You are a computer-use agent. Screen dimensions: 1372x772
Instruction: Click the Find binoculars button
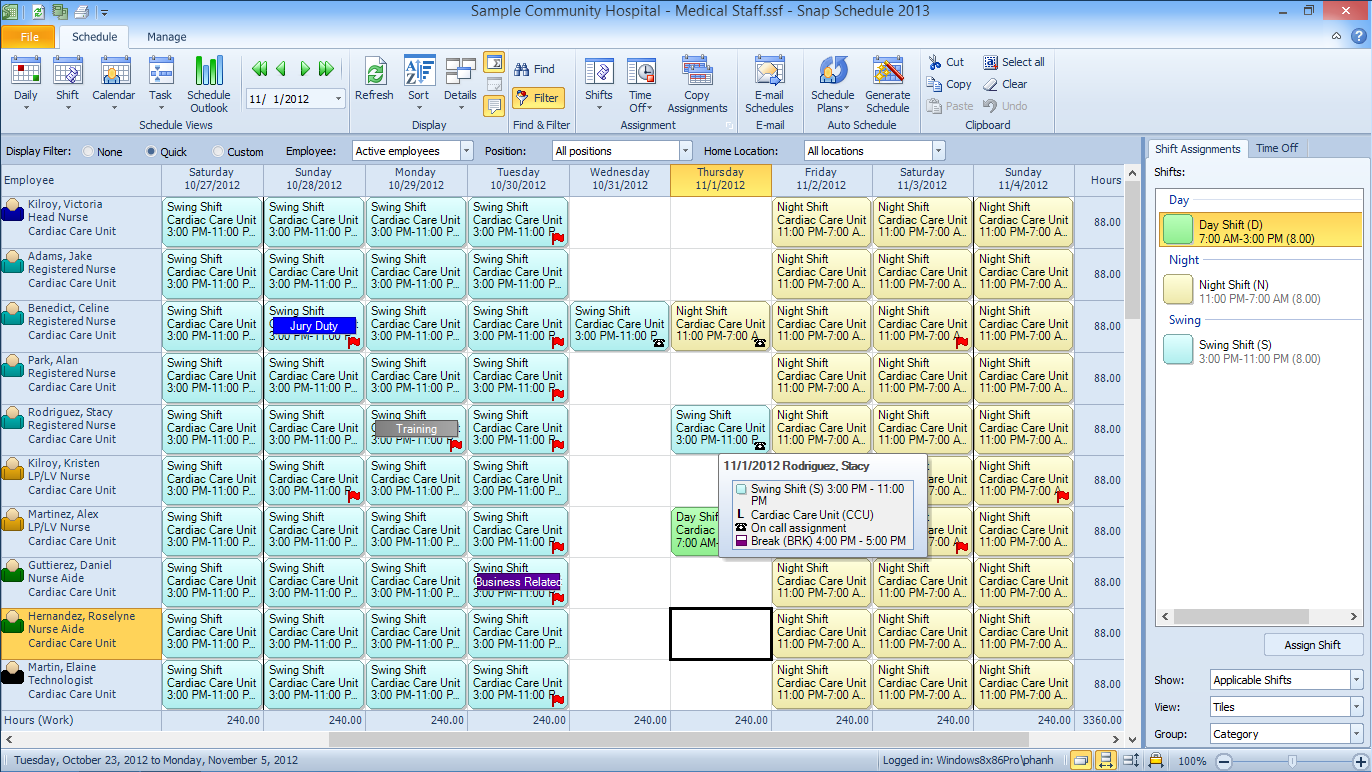(534, 69)
